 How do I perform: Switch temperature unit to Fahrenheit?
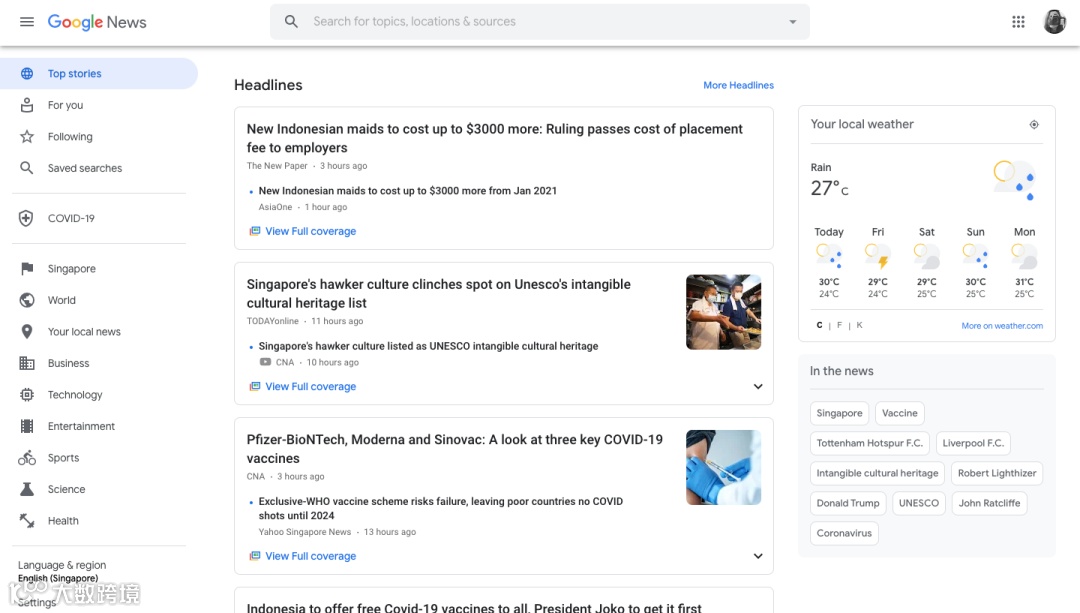click(839, 325)
